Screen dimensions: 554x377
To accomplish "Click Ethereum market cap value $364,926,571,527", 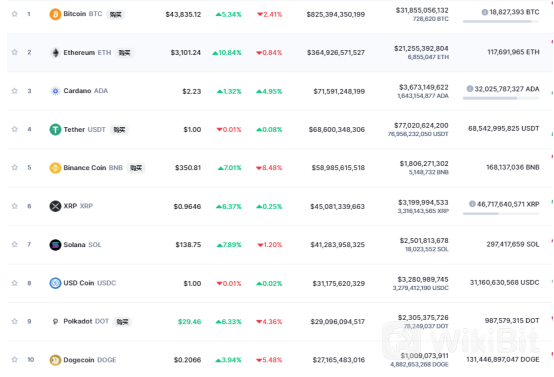I will 336,53.
